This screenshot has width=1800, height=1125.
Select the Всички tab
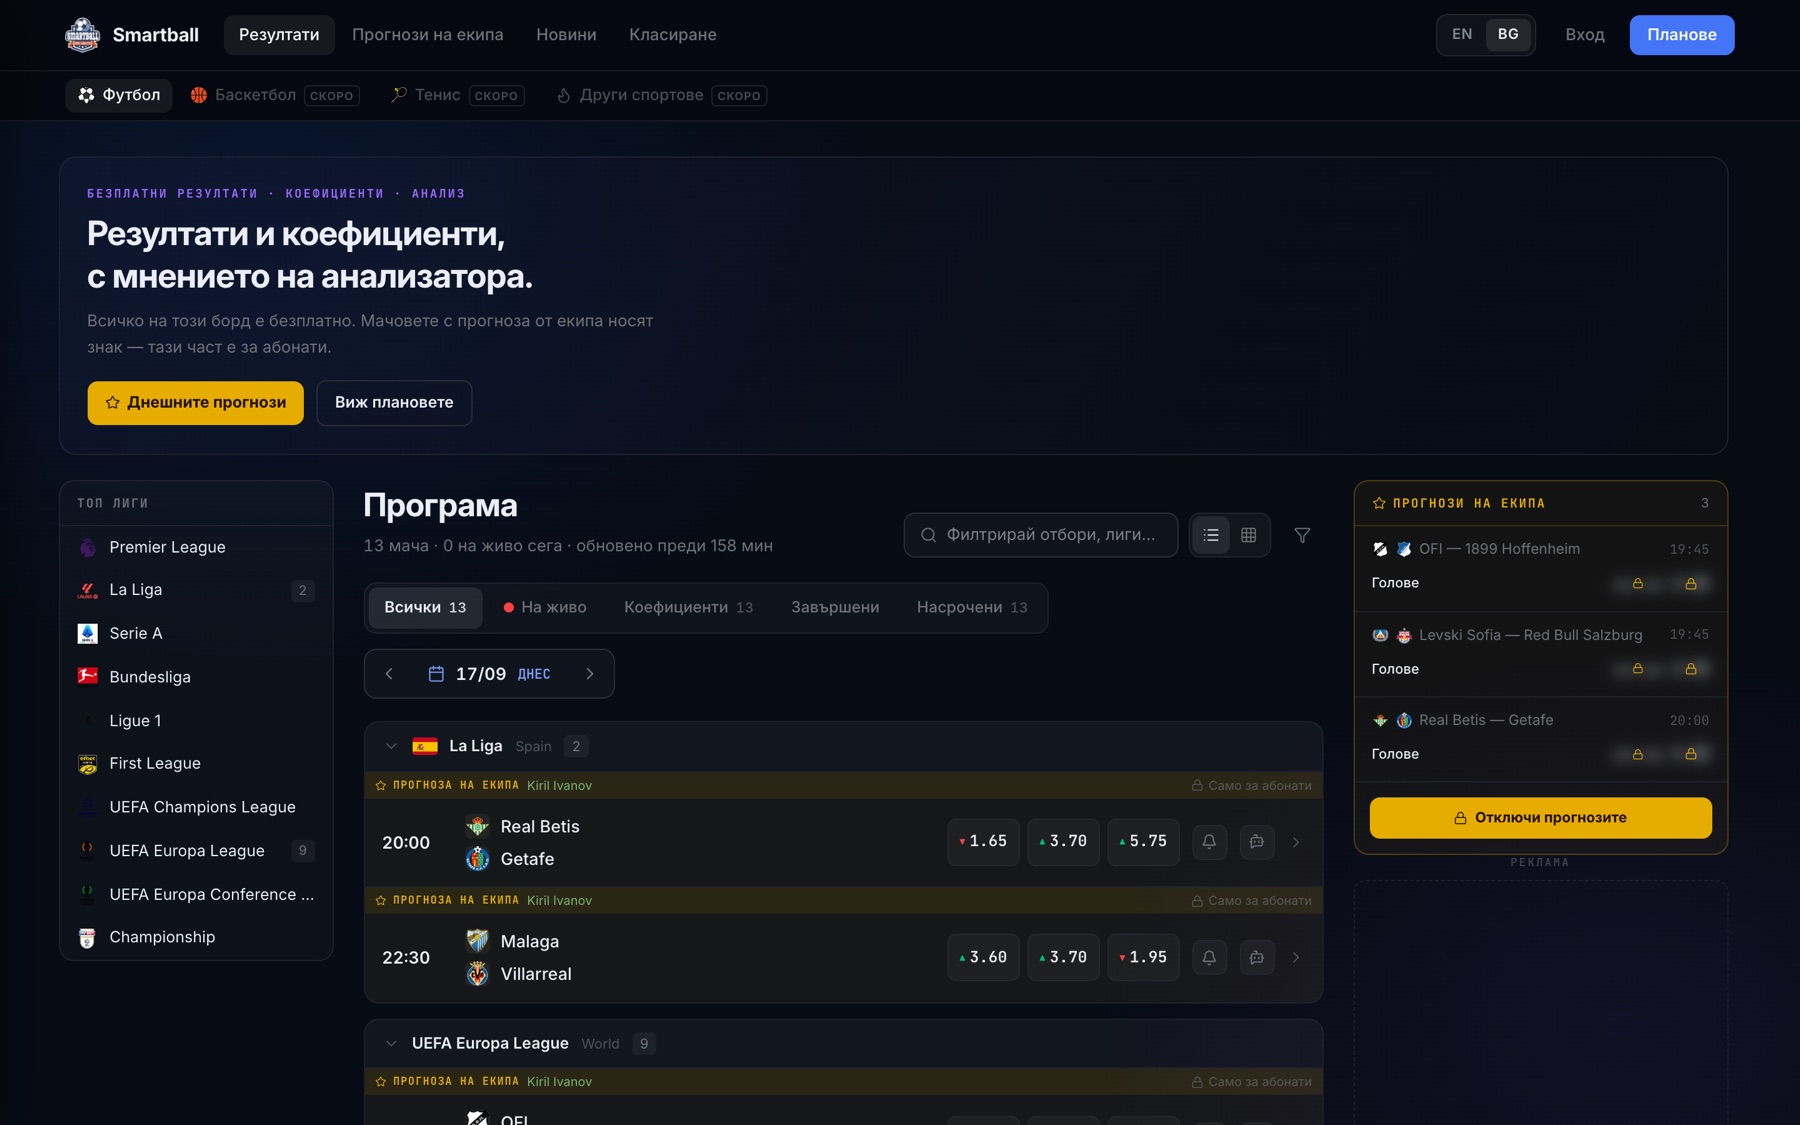(x=425, y=607)
